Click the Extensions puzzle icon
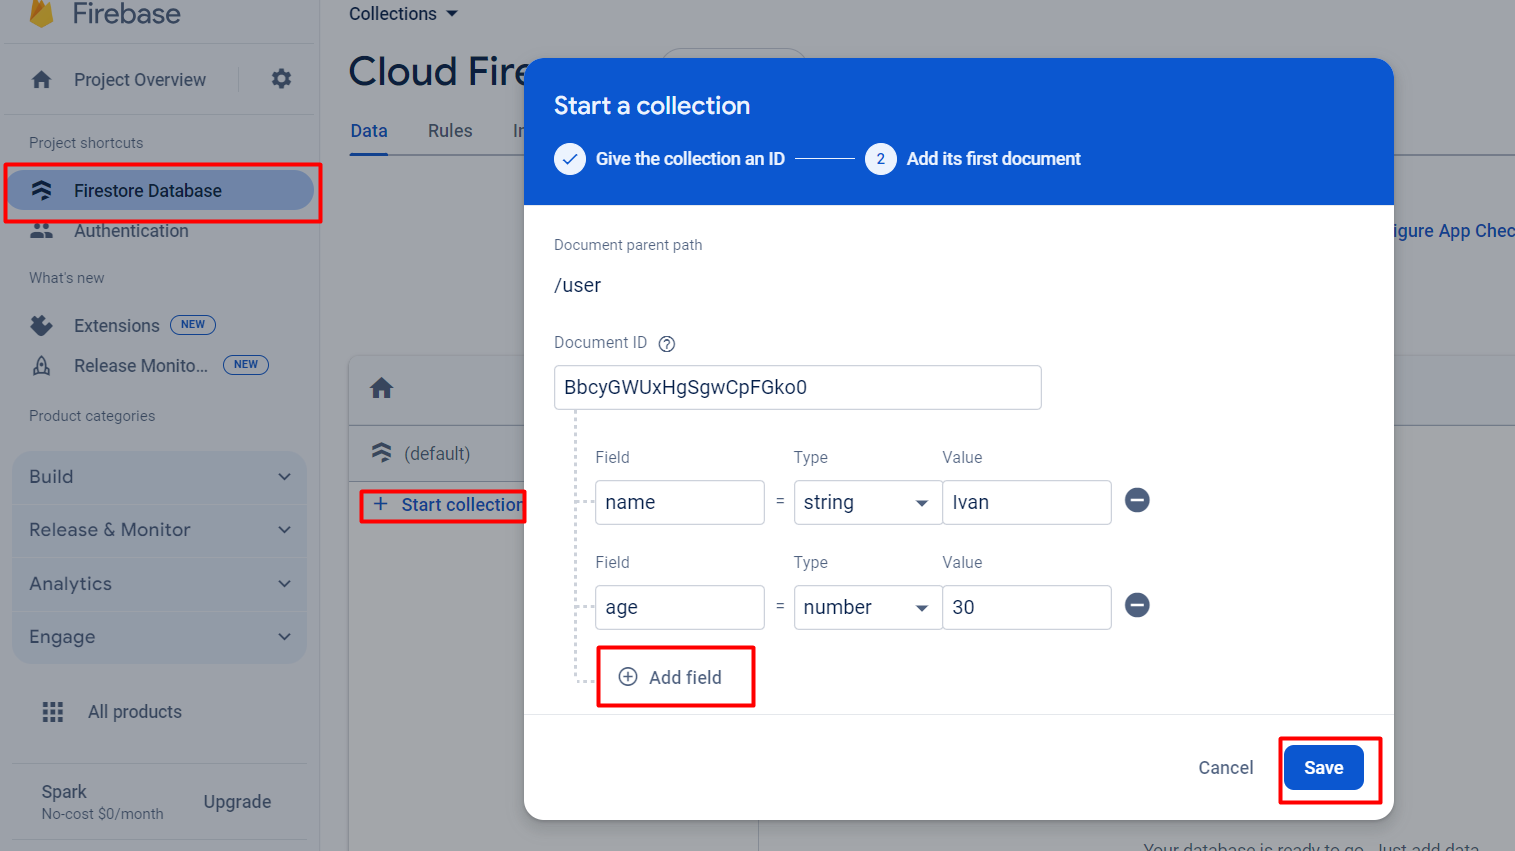Screen dimensions: 1515x851 41,325
